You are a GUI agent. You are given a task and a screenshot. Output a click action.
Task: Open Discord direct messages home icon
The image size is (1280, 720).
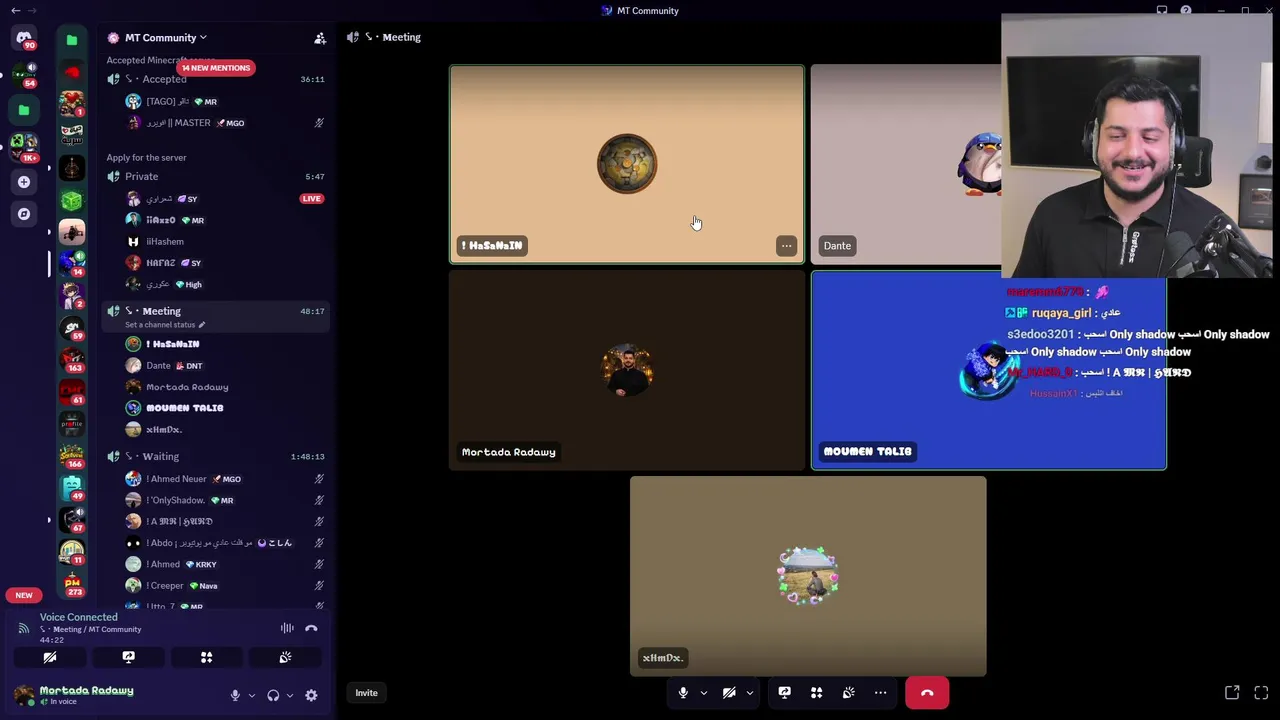[24, 38]
